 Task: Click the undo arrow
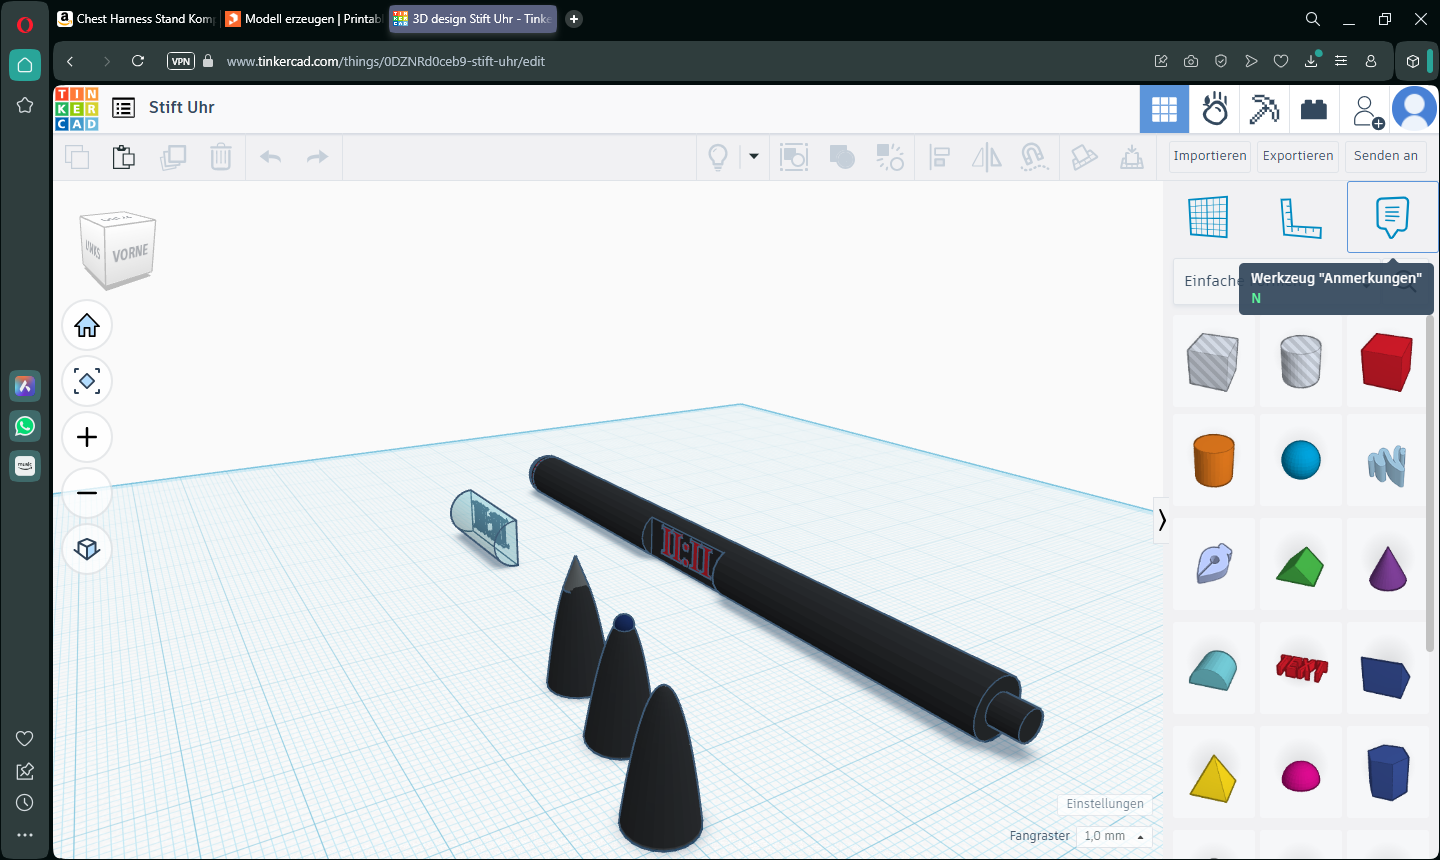click(270, 157)
